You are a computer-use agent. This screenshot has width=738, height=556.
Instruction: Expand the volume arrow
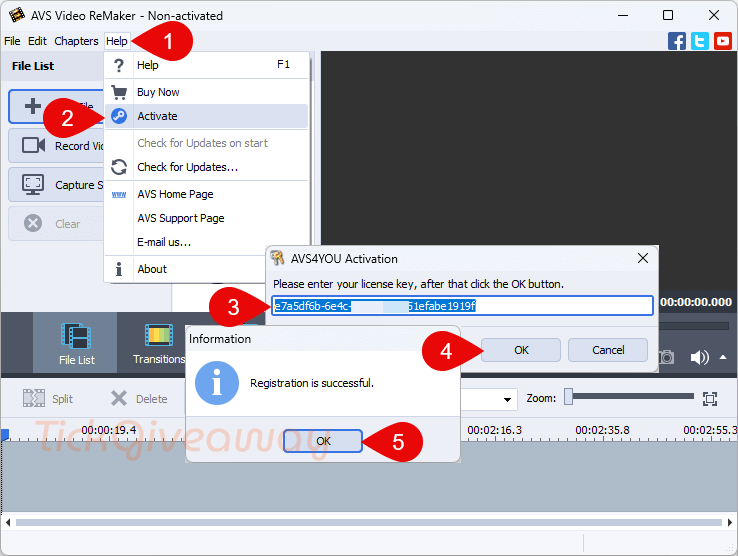(x=723, y=357)
